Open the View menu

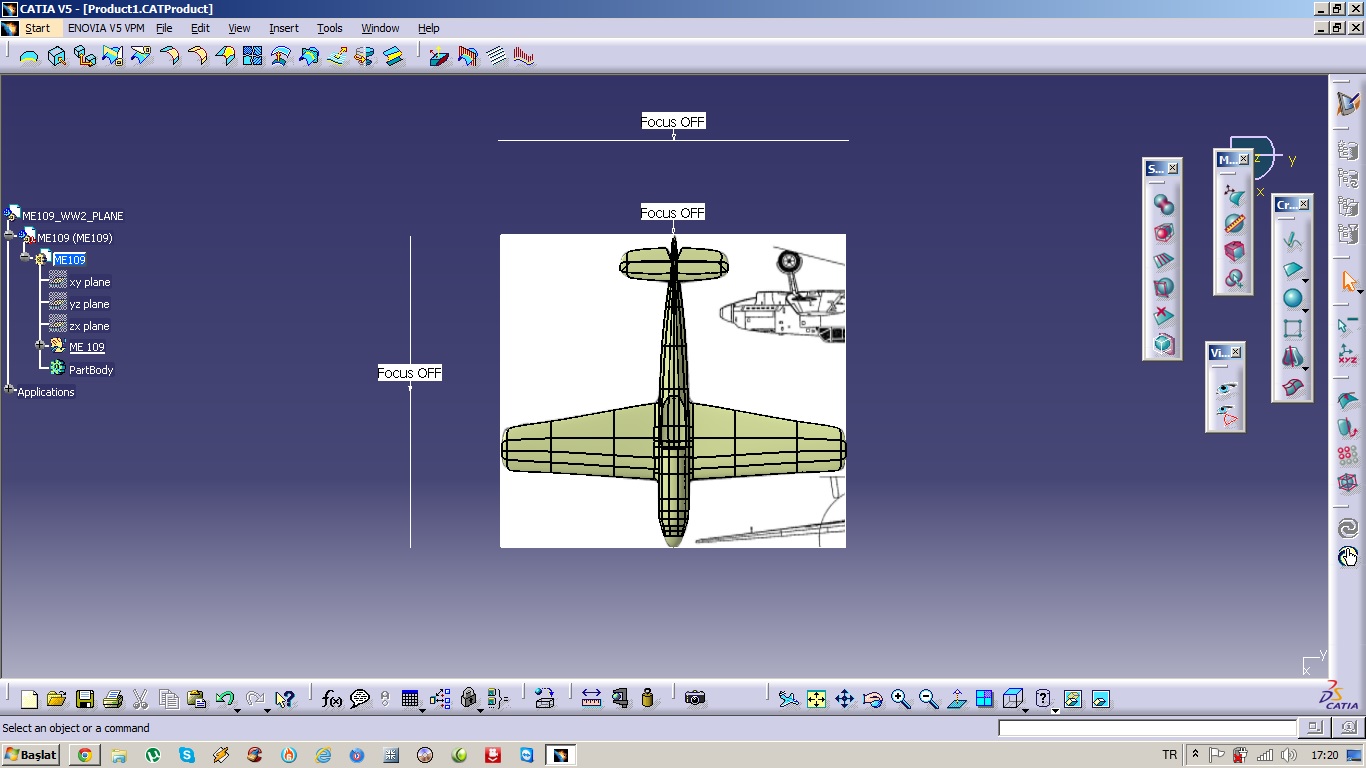point(240,28)
